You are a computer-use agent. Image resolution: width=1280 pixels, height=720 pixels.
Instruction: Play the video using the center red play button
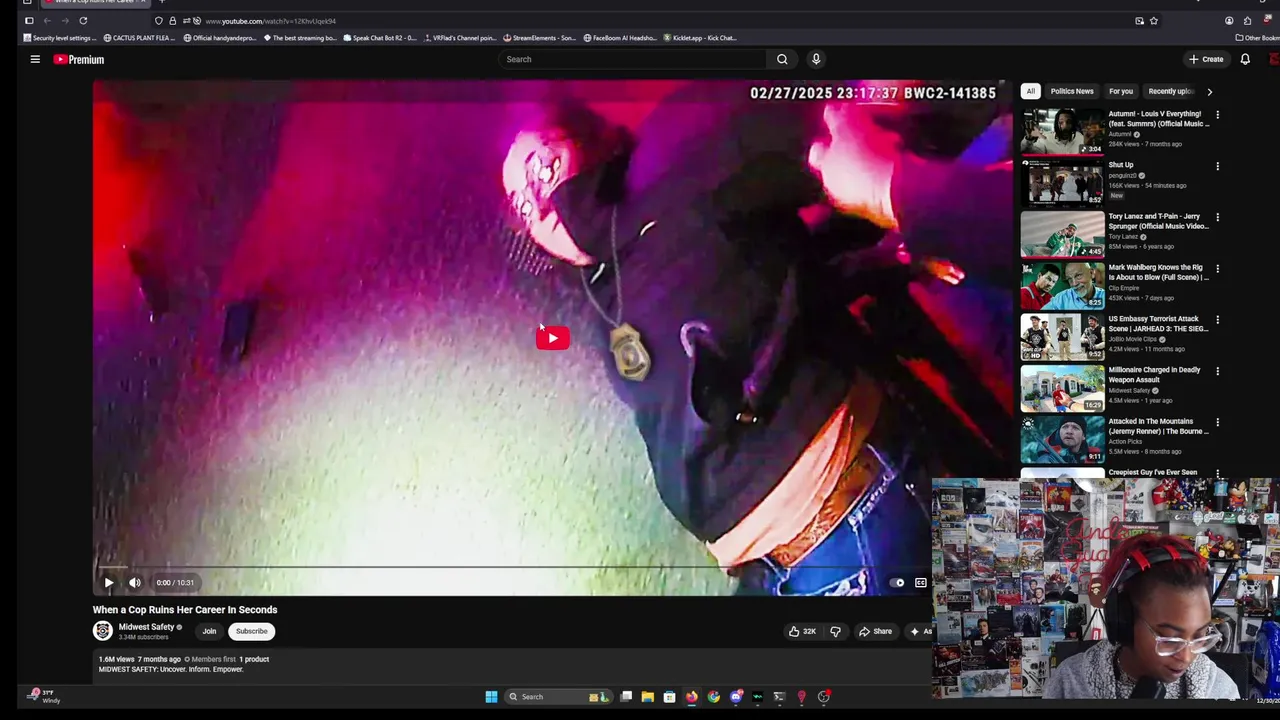point(552,338)
